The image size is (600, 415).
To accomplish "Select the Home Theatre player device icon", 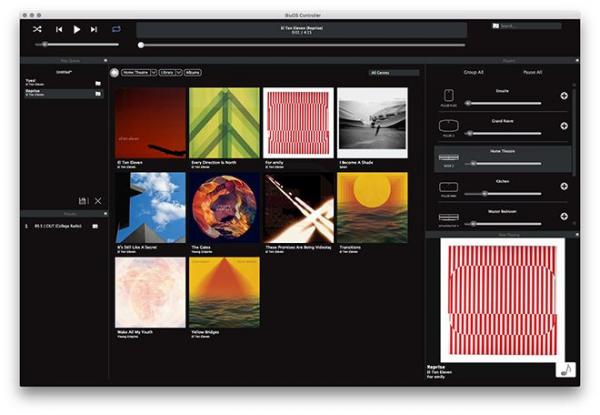I will 448,157.
